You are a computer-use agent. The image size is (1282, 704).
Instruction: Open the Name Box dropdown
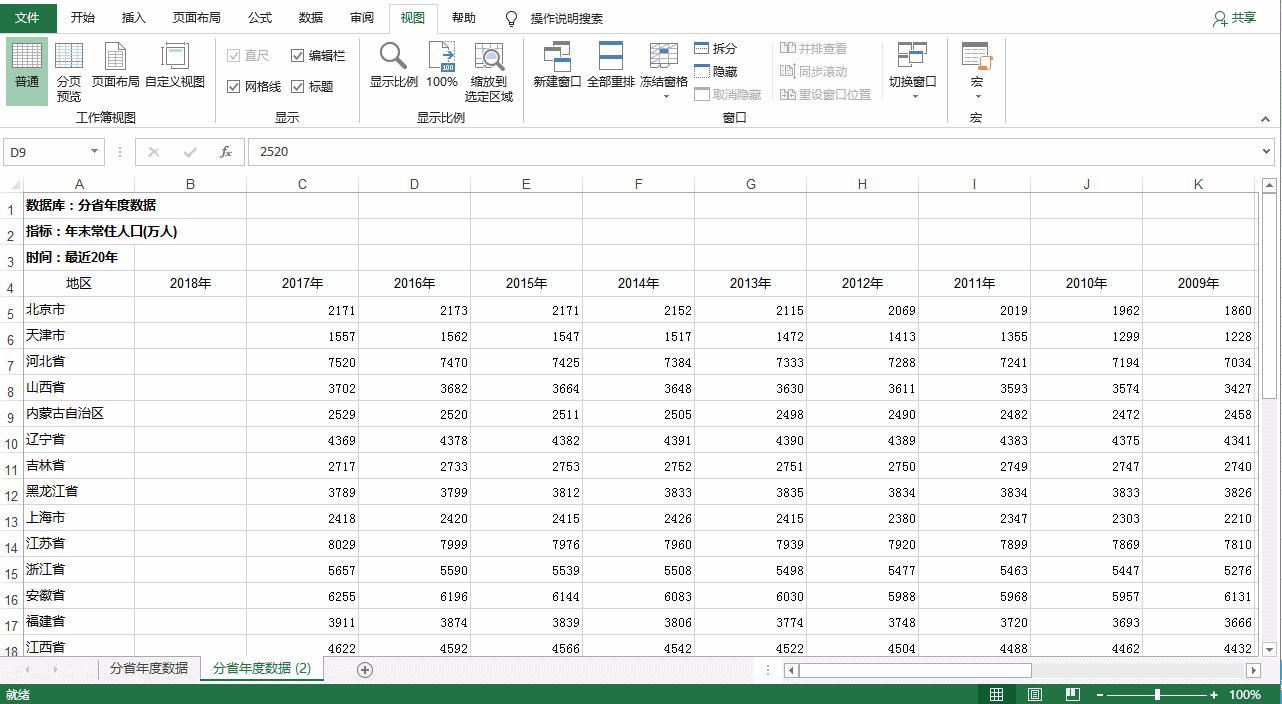coord(95,151)
